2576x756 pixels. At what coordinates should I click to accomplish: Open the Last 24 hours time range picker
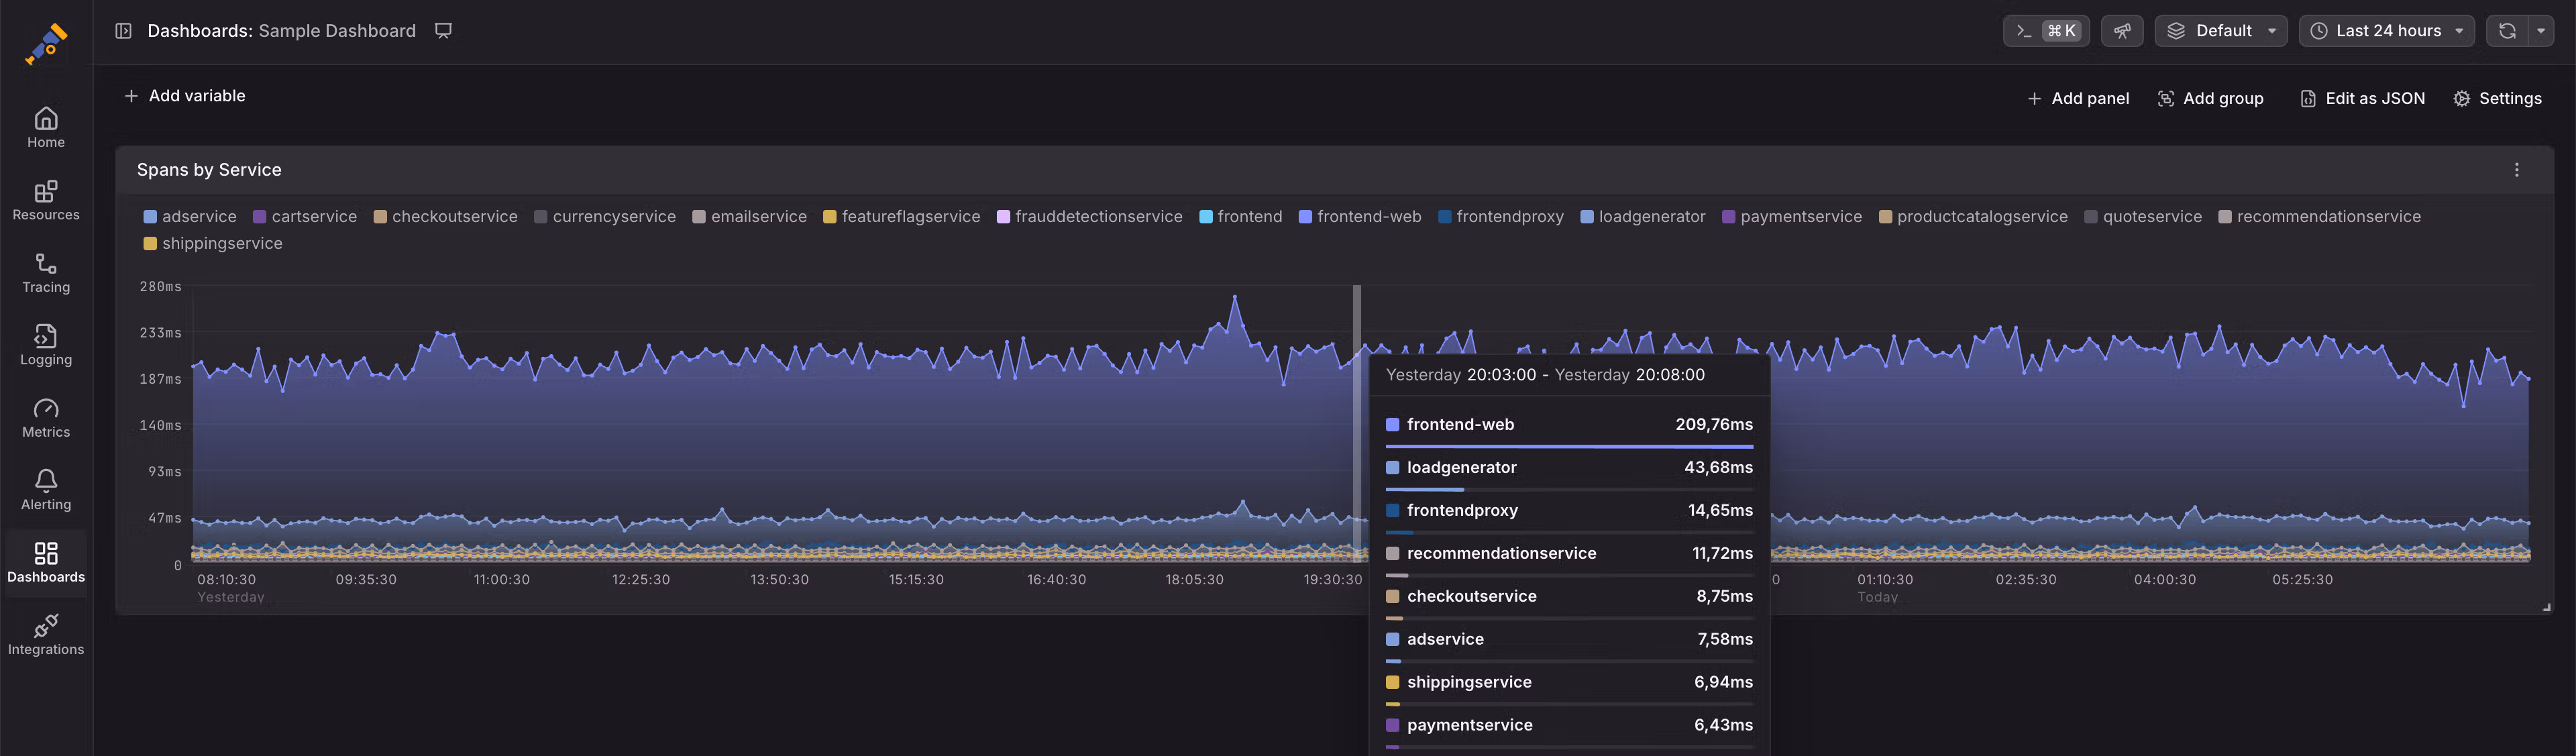coord(2386,30)
